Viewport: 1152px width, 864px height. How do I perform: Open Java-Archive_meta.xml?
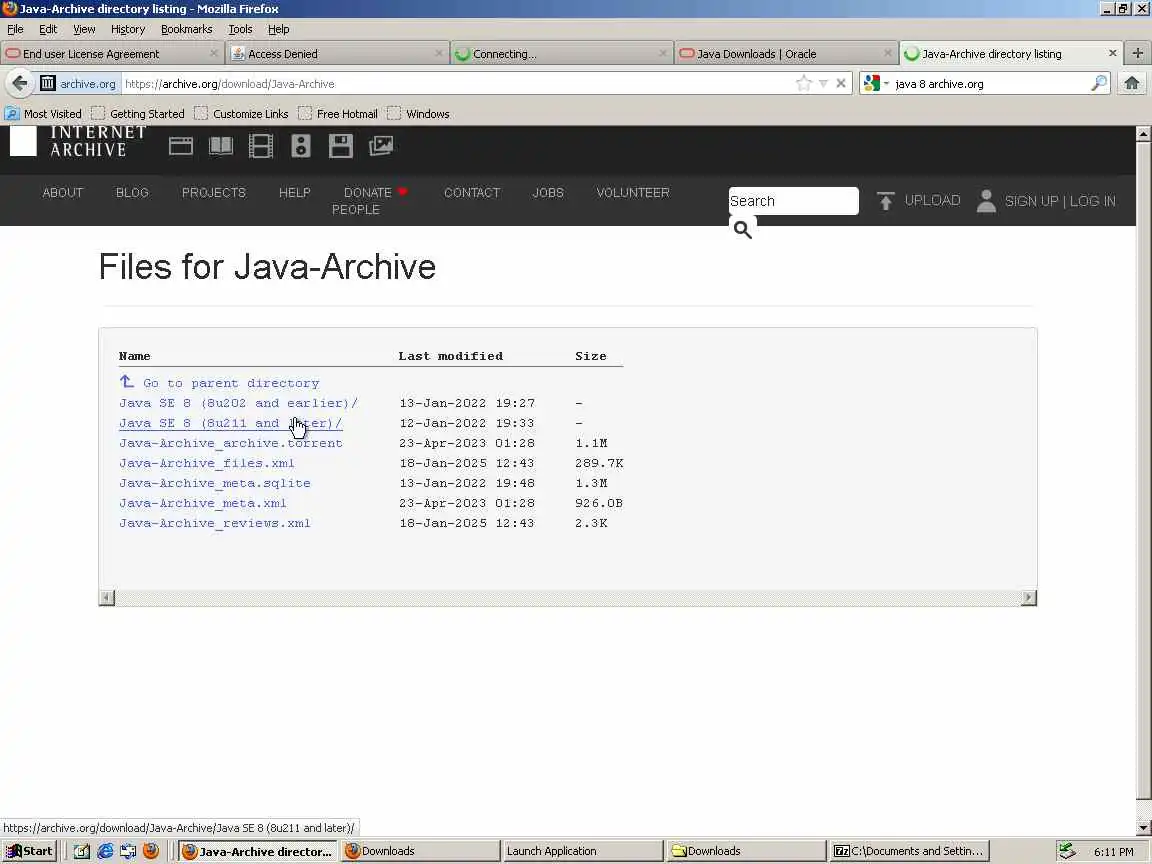click(x=203, y=503)
